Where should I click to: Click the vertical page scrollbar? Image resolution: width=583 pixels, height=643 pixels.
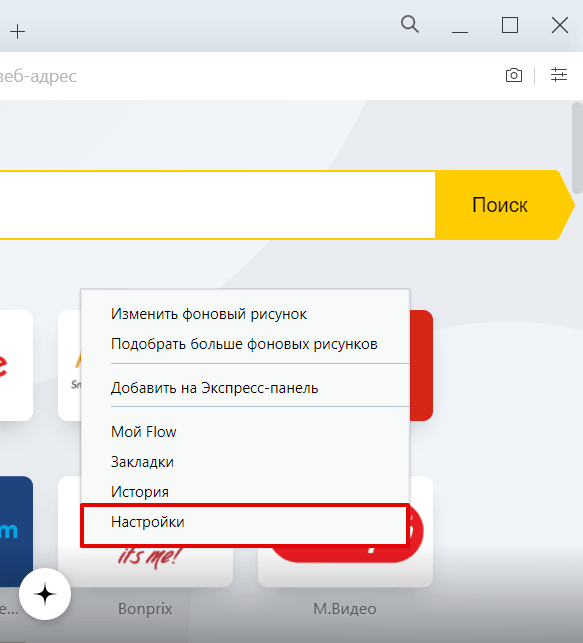tap(577, 144)
